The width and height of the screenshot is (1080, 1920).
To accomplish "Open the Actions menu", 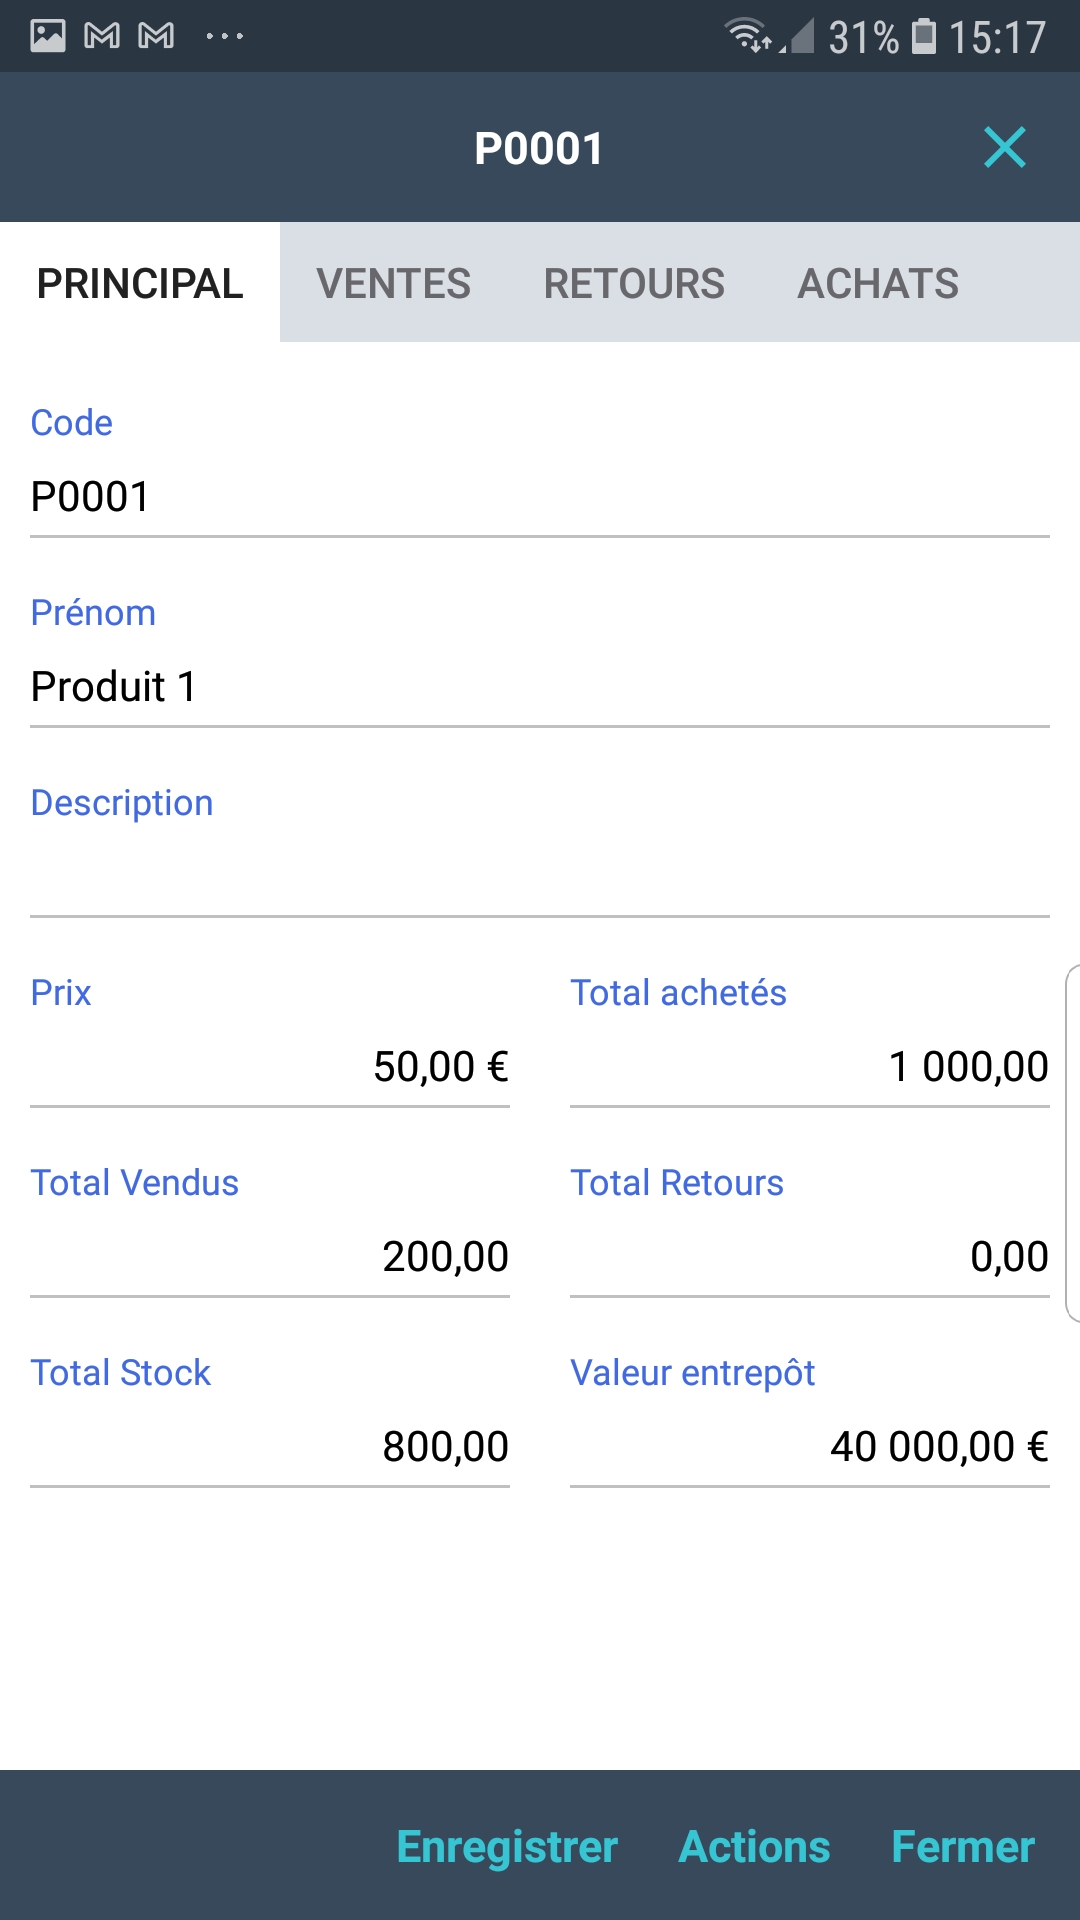I will click(754, 1847).
